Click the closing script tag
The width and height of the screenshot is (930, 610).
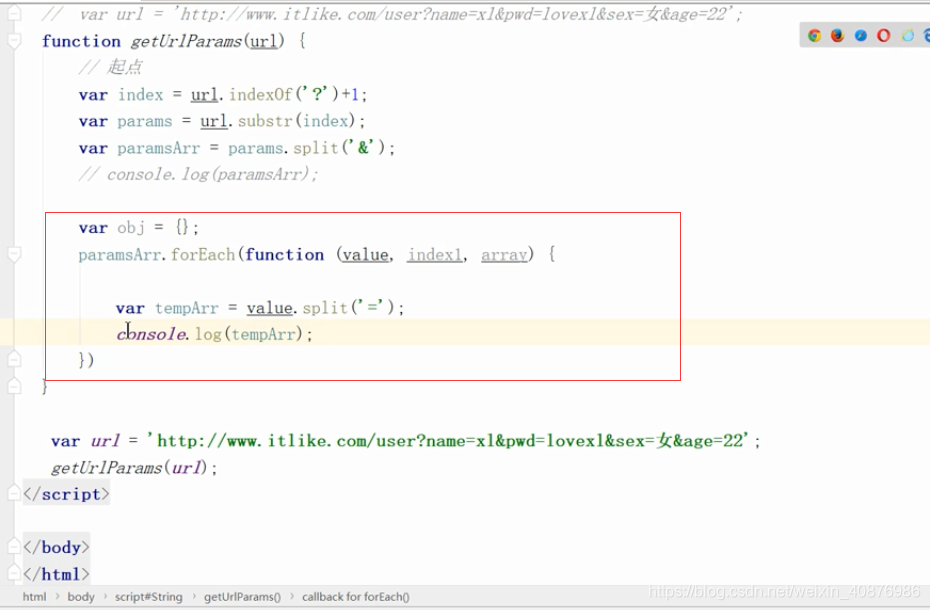pyautogui.click(x=66, y=494)
